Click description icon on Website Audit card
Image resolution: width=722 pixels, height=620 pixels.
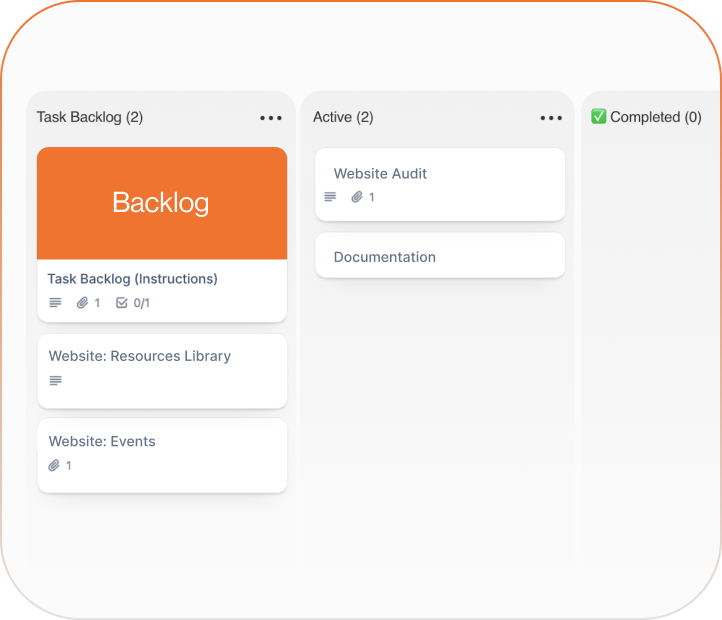pyautogui.click(x=330, y=197)
